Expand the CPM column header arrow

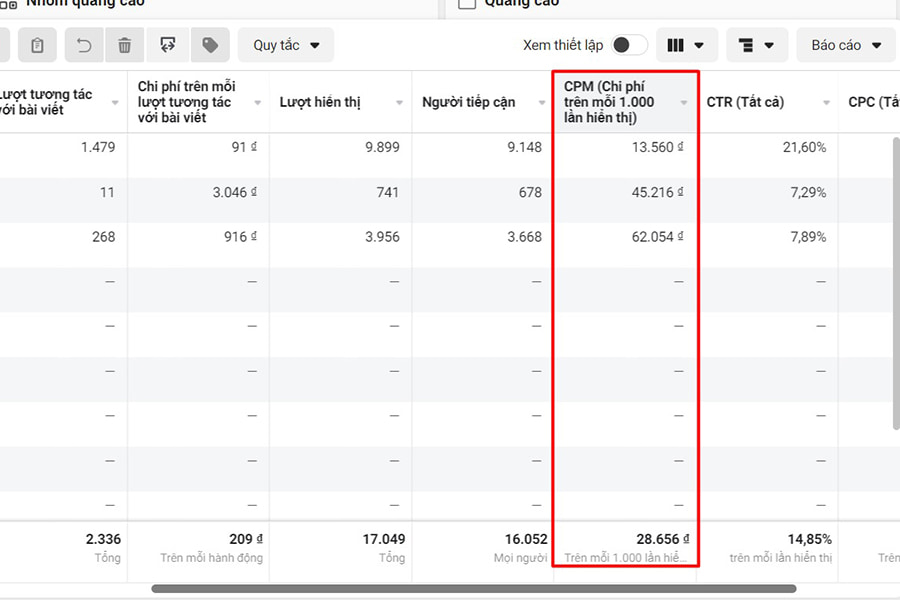[684, 103]
